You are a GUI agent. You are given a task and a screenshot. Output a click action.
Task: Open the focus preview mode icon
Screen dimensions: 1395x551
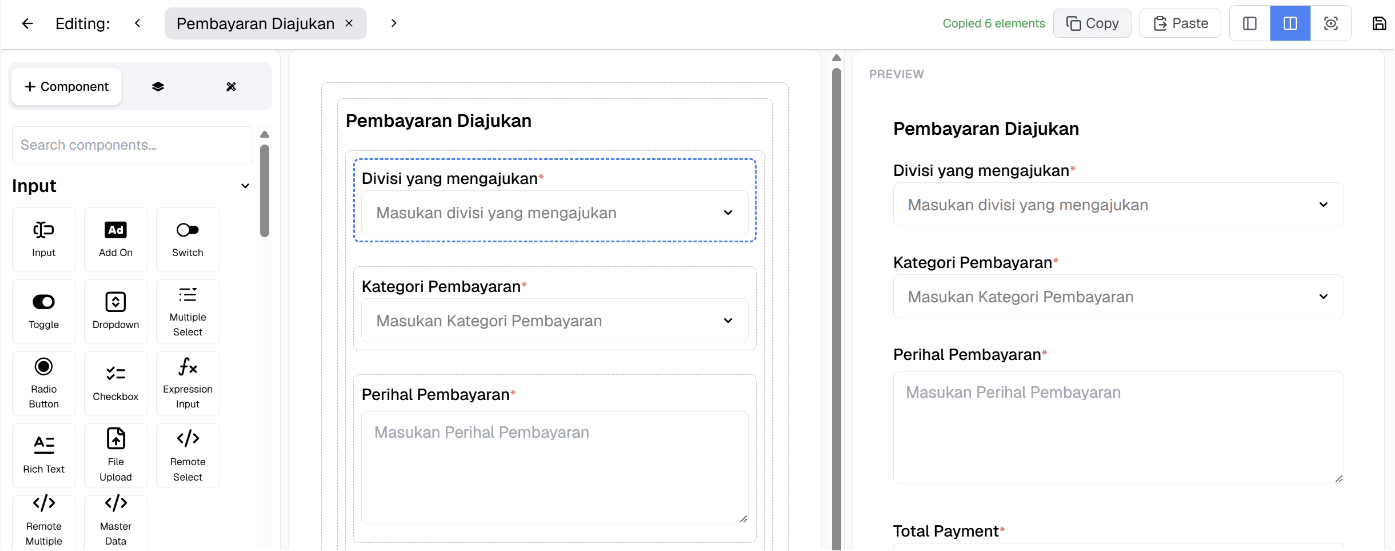tap(1331, 23)
